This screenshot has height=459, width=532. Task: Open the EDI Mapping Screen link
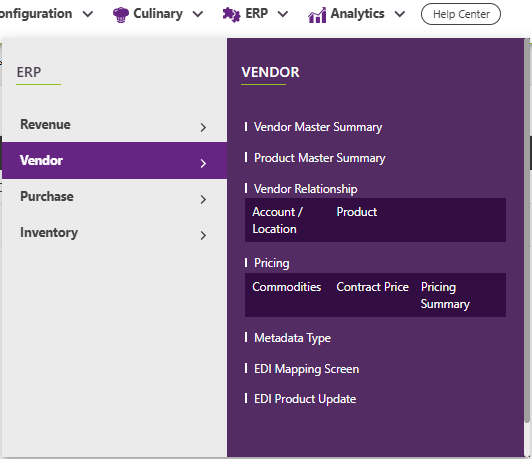(x=306, y=369)
